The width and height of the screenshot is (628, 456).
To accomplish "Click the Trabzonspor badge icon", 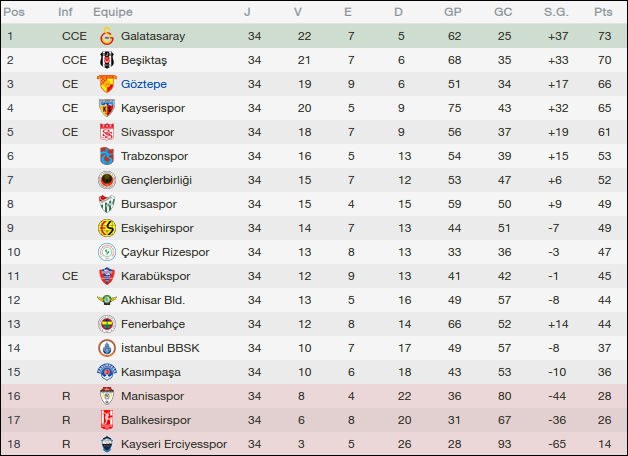I will [106, 156].
